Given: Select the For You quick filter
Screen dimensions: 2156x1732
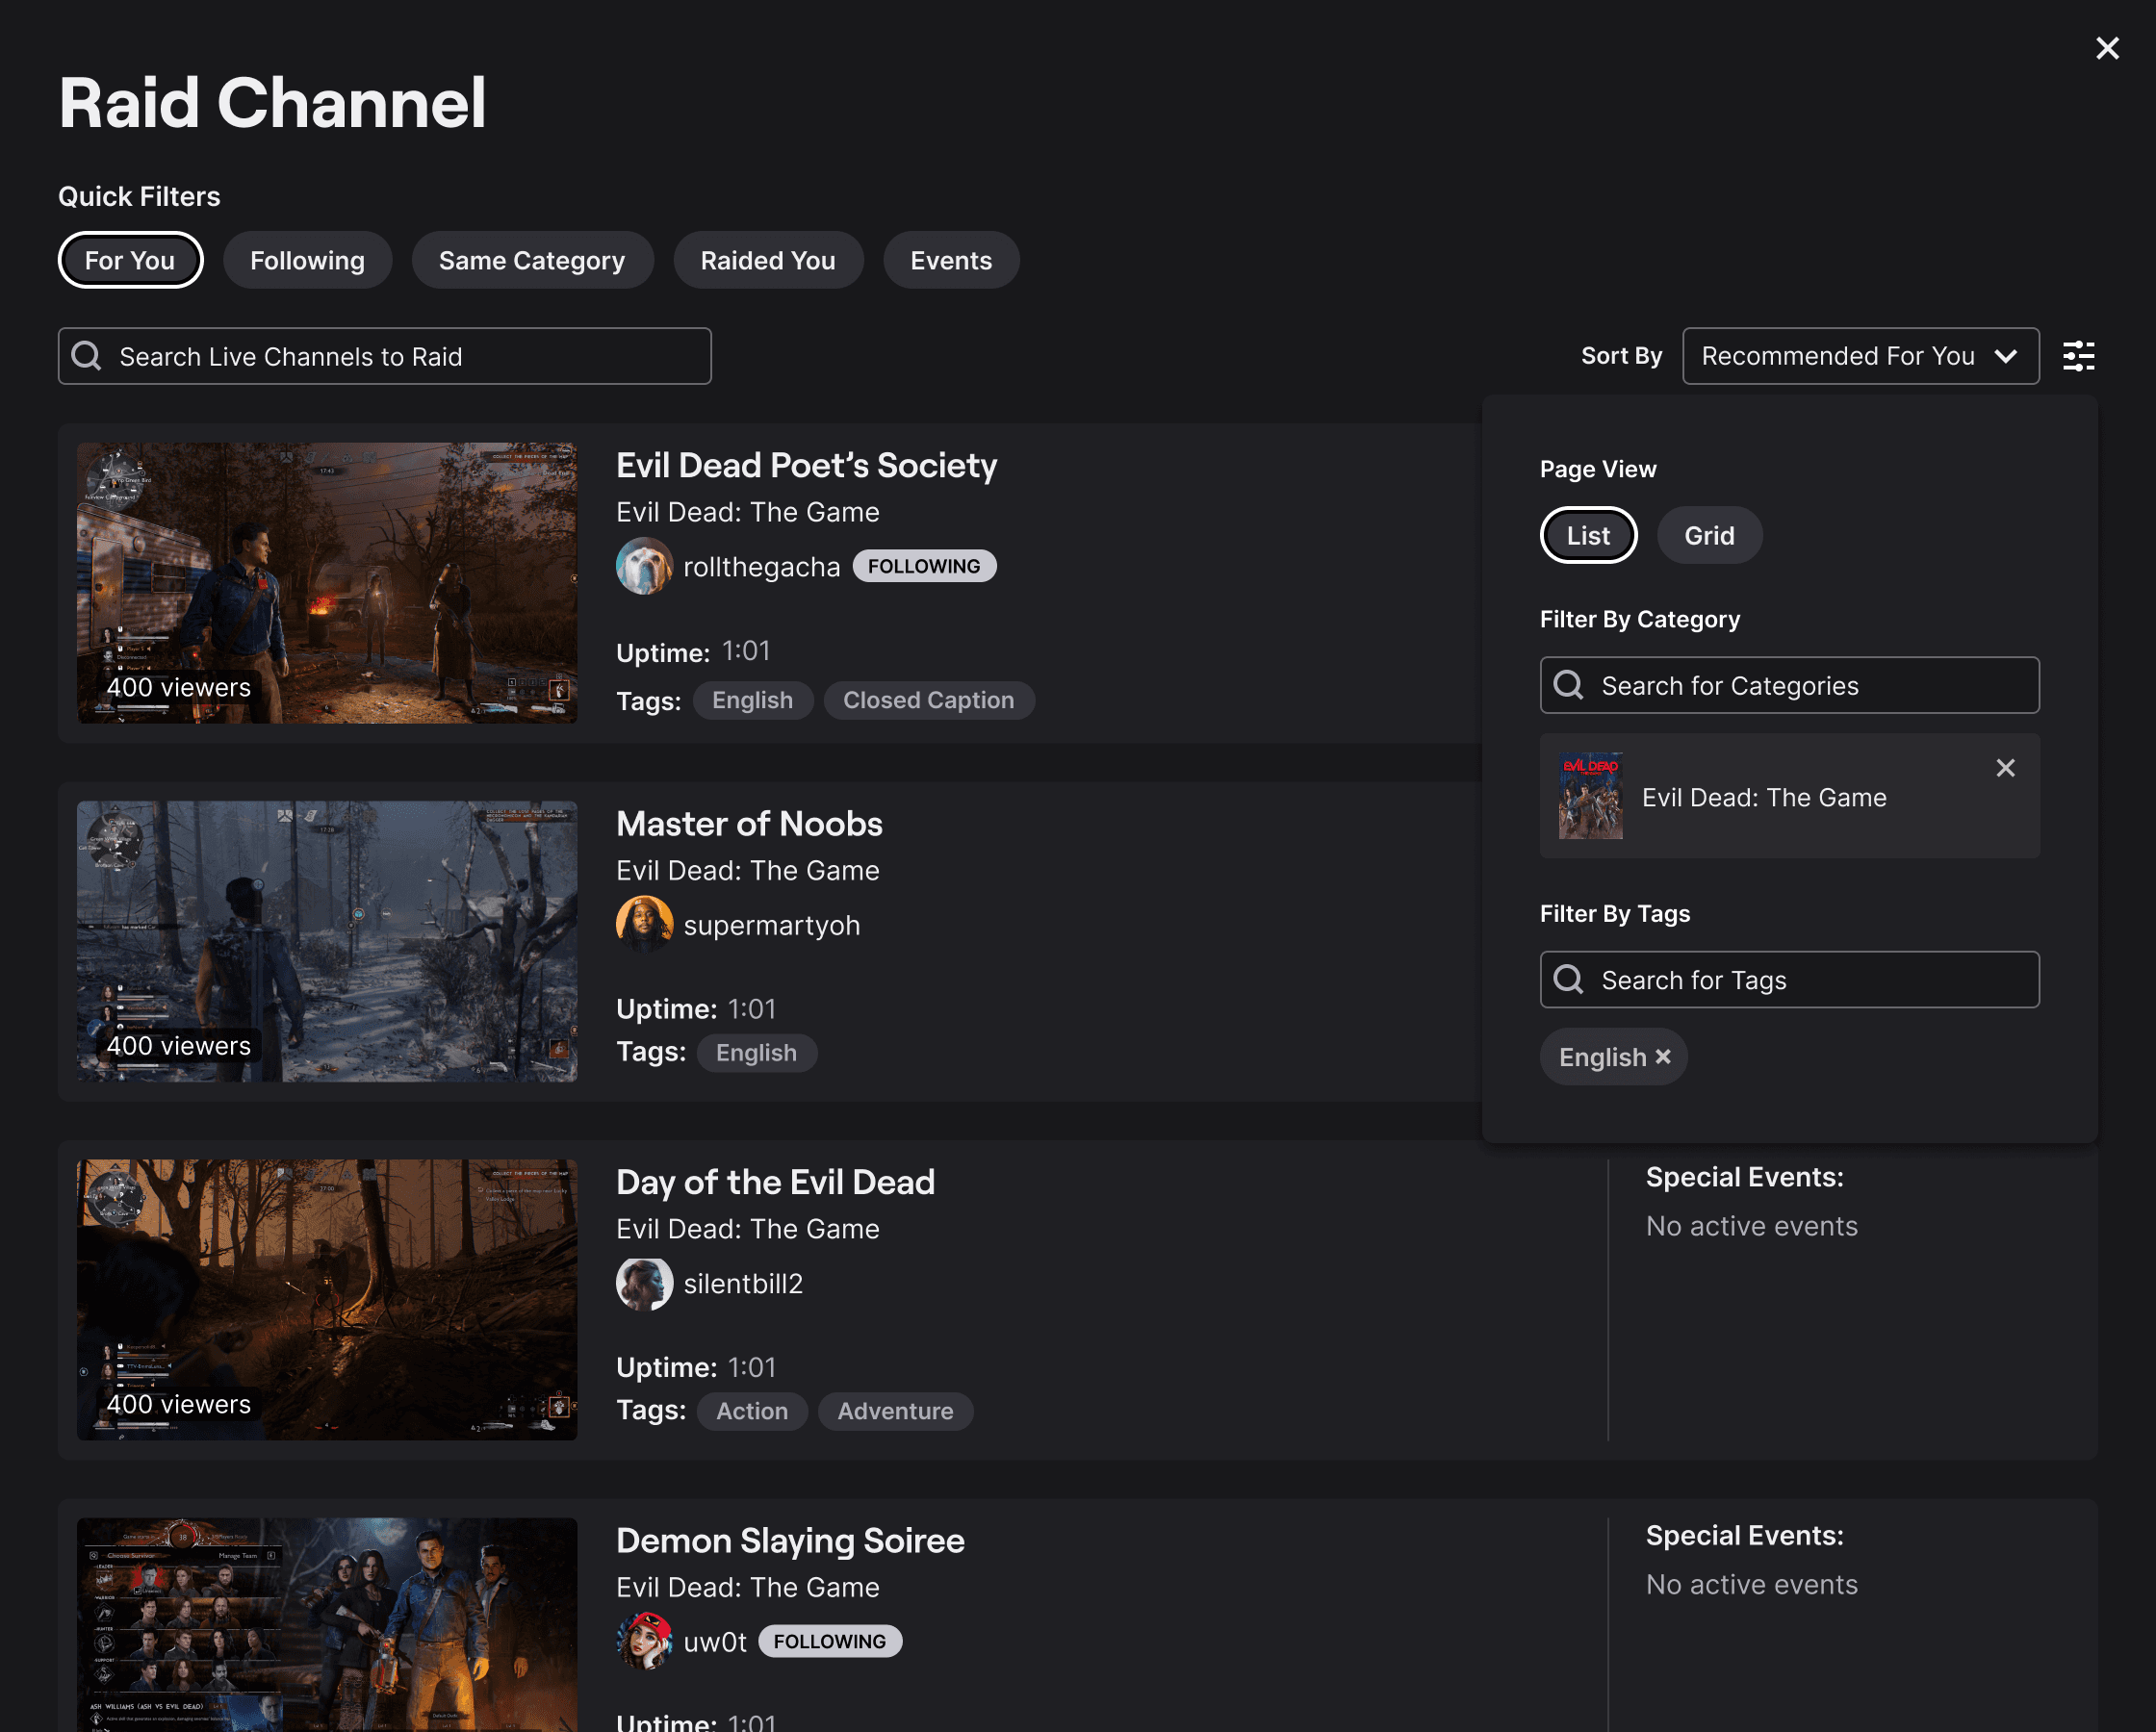Looking at the screenshot, I should tap(130, 260).
